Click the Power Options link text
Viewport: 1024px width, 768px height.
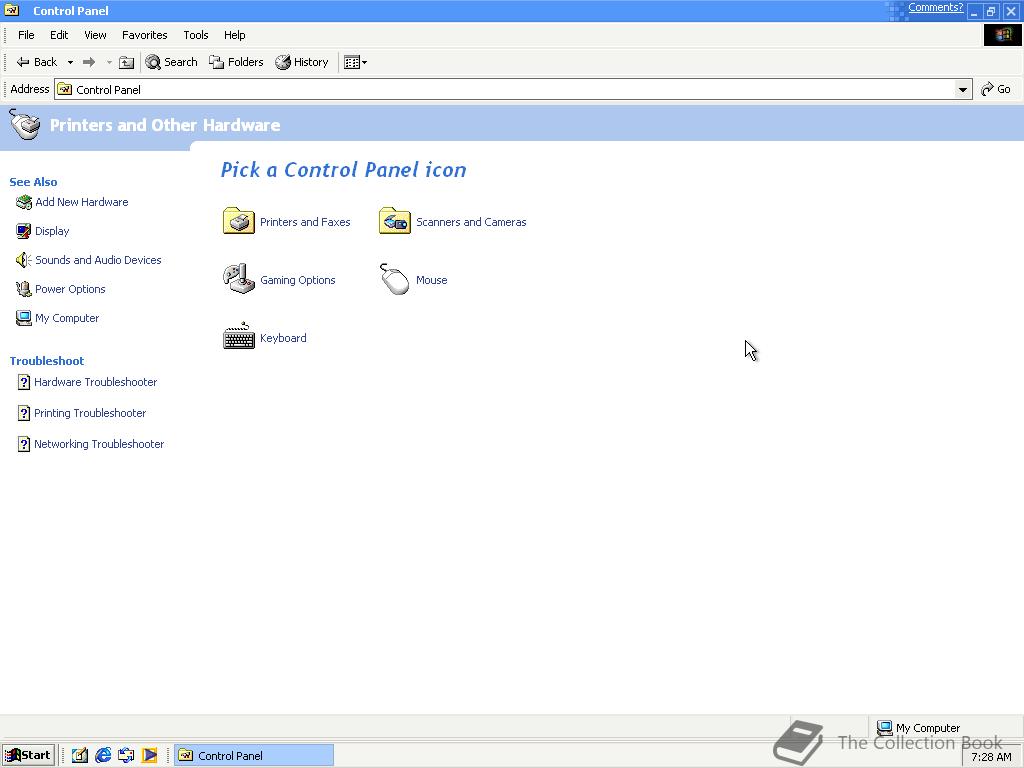[x=70, y=289]
